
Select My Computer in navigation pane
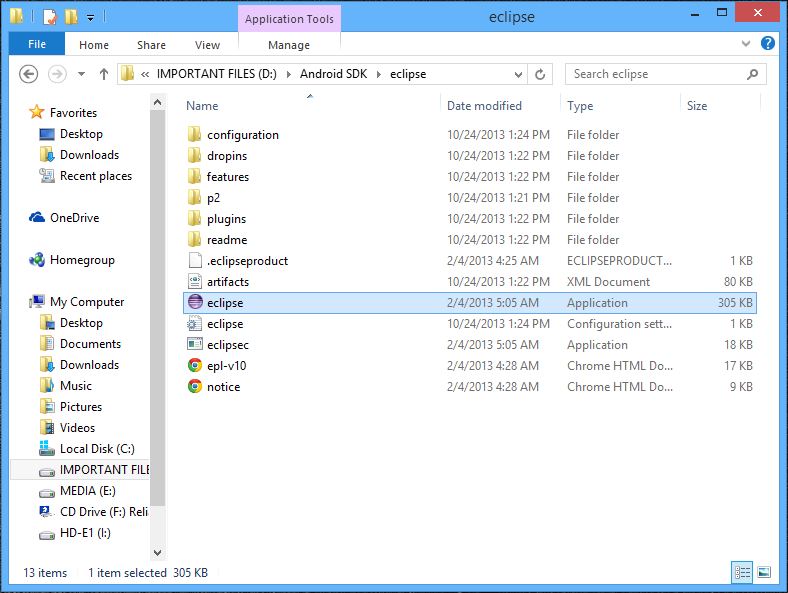(87, 302)
